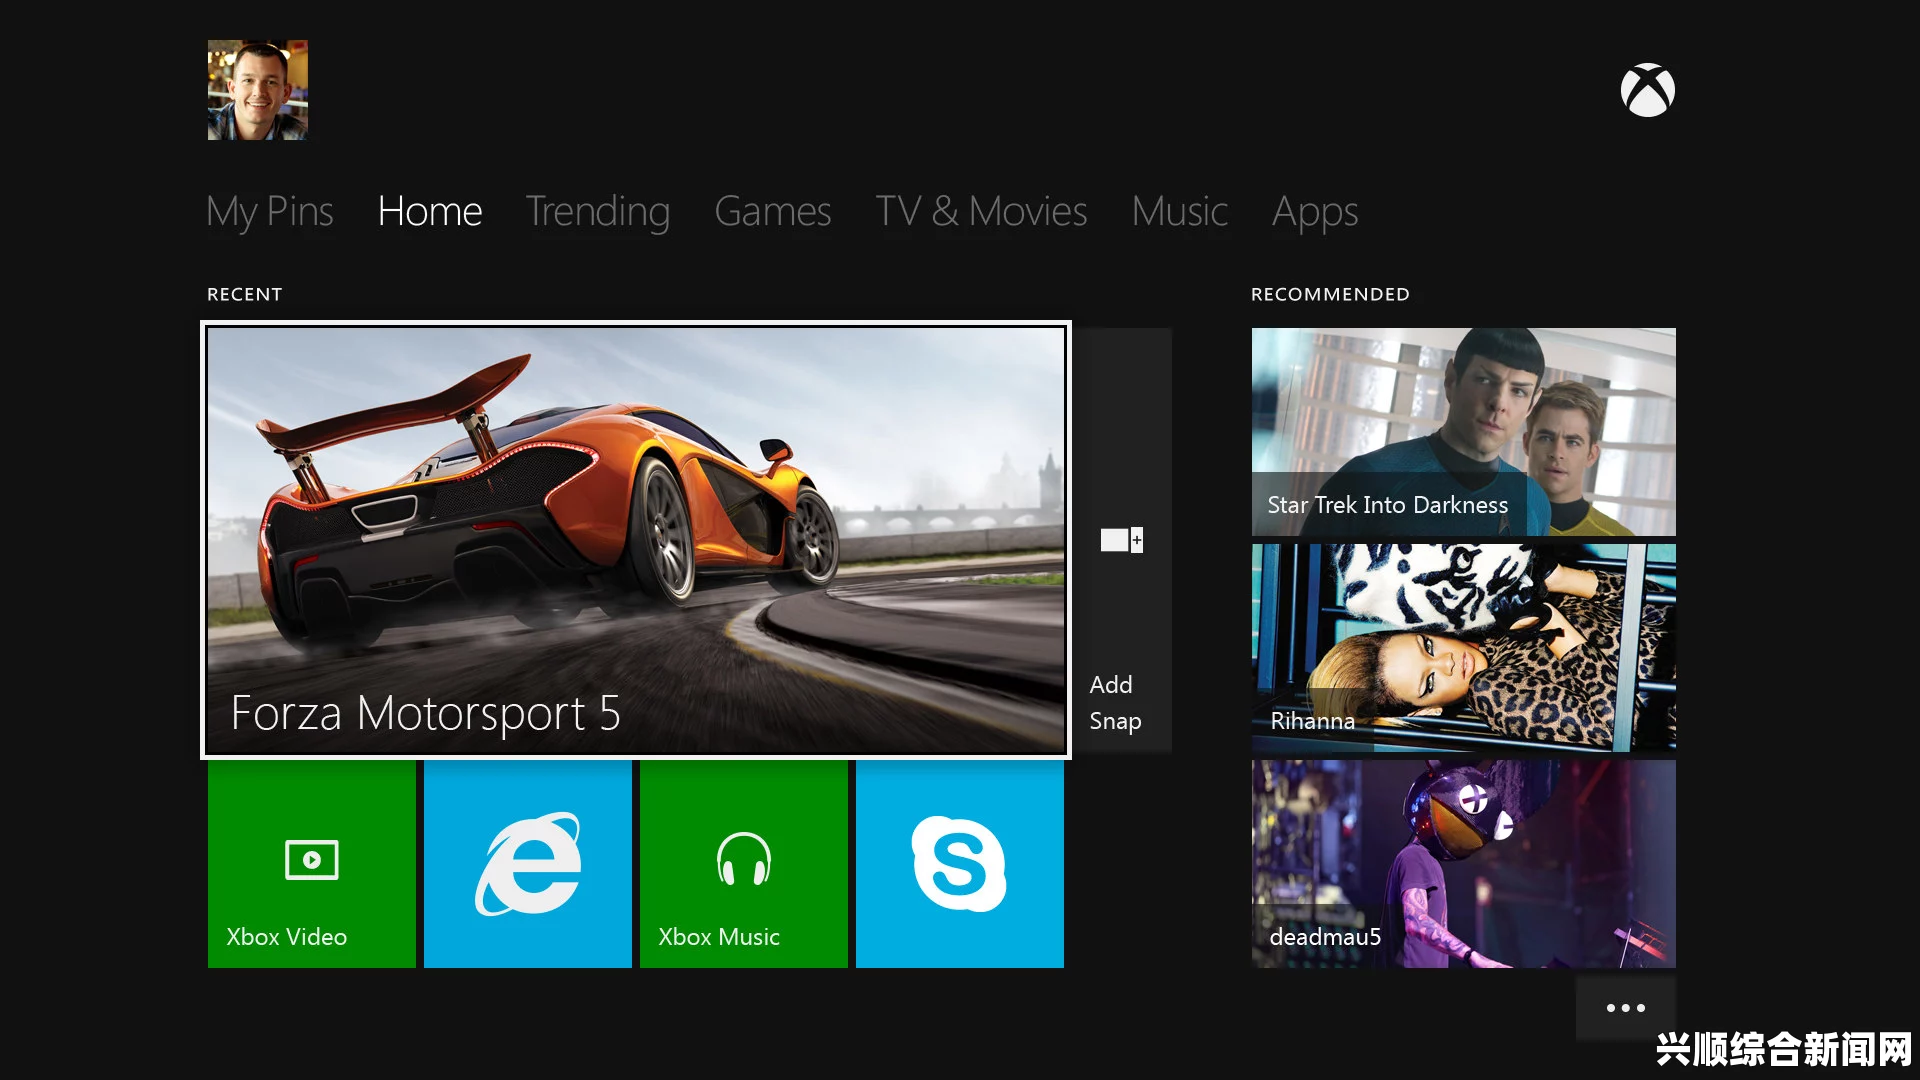Click the RECOMMENDED section heading
Image resolution: width=1920 pixels, height=1080 pixels.
1330,294
